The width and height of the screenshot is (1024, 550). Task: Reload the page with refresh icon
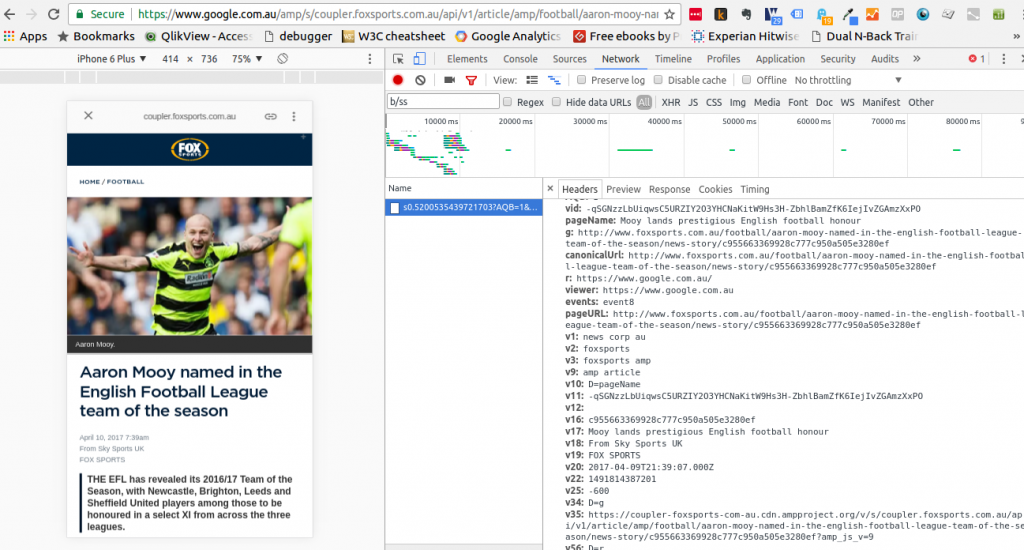(54, 14)
